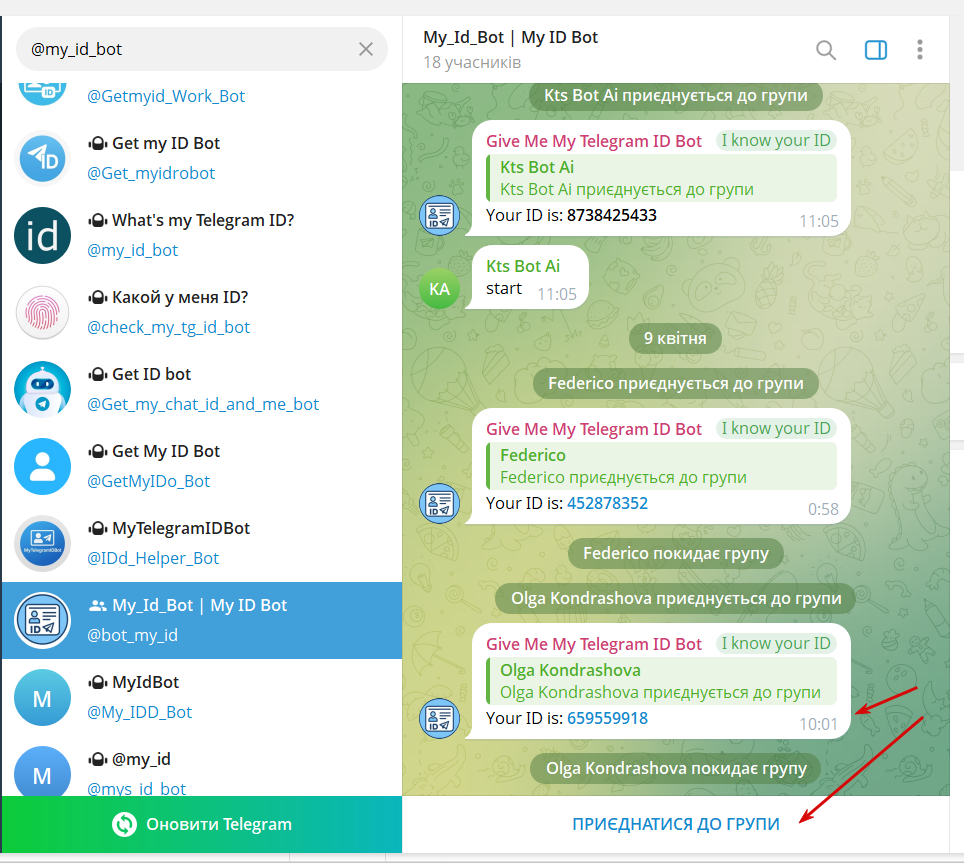Click the 18 учасників member count

pos(472,63)
